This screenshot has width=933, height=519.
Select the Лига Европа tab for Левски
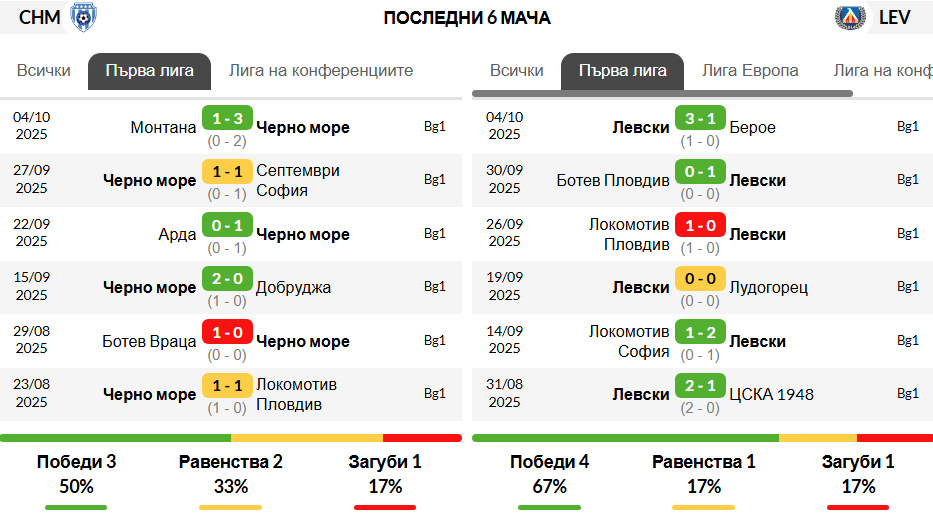click(750, 71)
